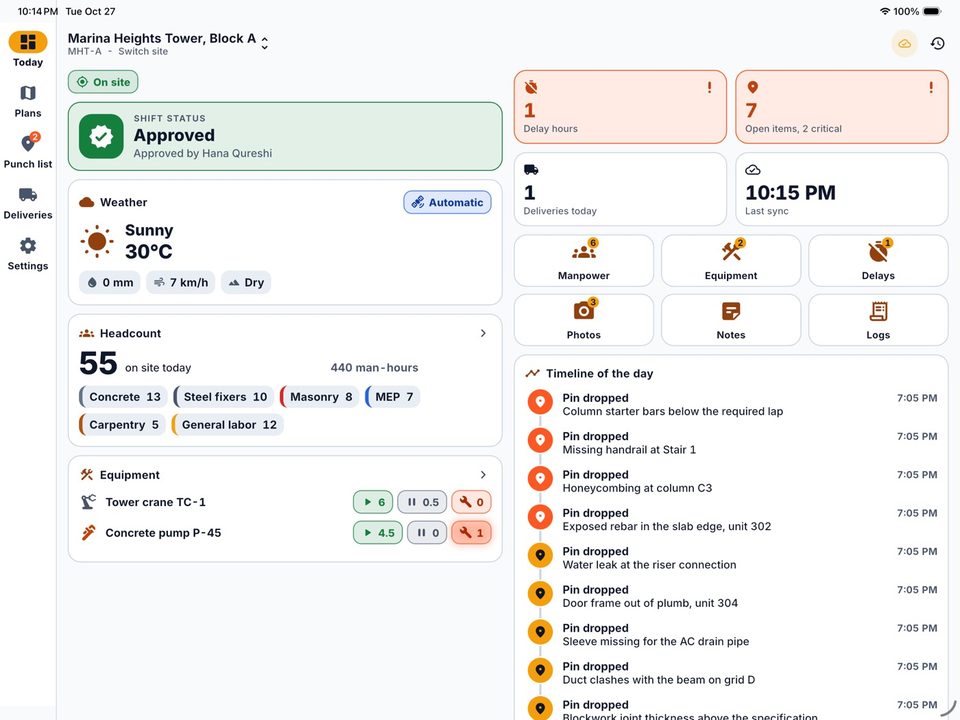Open the Equipment quick action
Screen dimensions: 960x720
click(731, 260)
